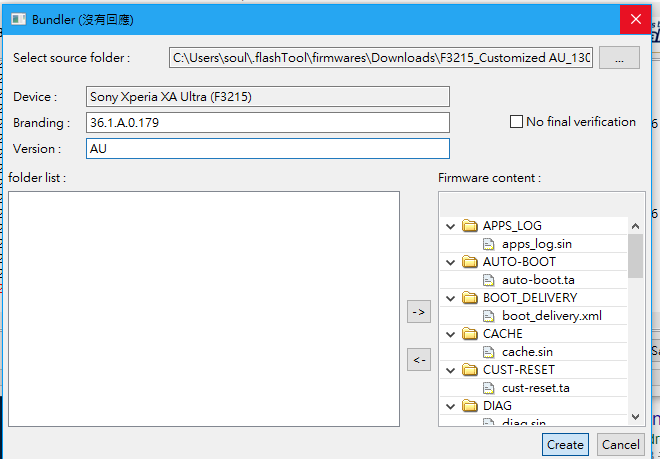Click the Firmware content scrollbar thumb
Screen dimensions: 660x459
[x=635, y=256]
